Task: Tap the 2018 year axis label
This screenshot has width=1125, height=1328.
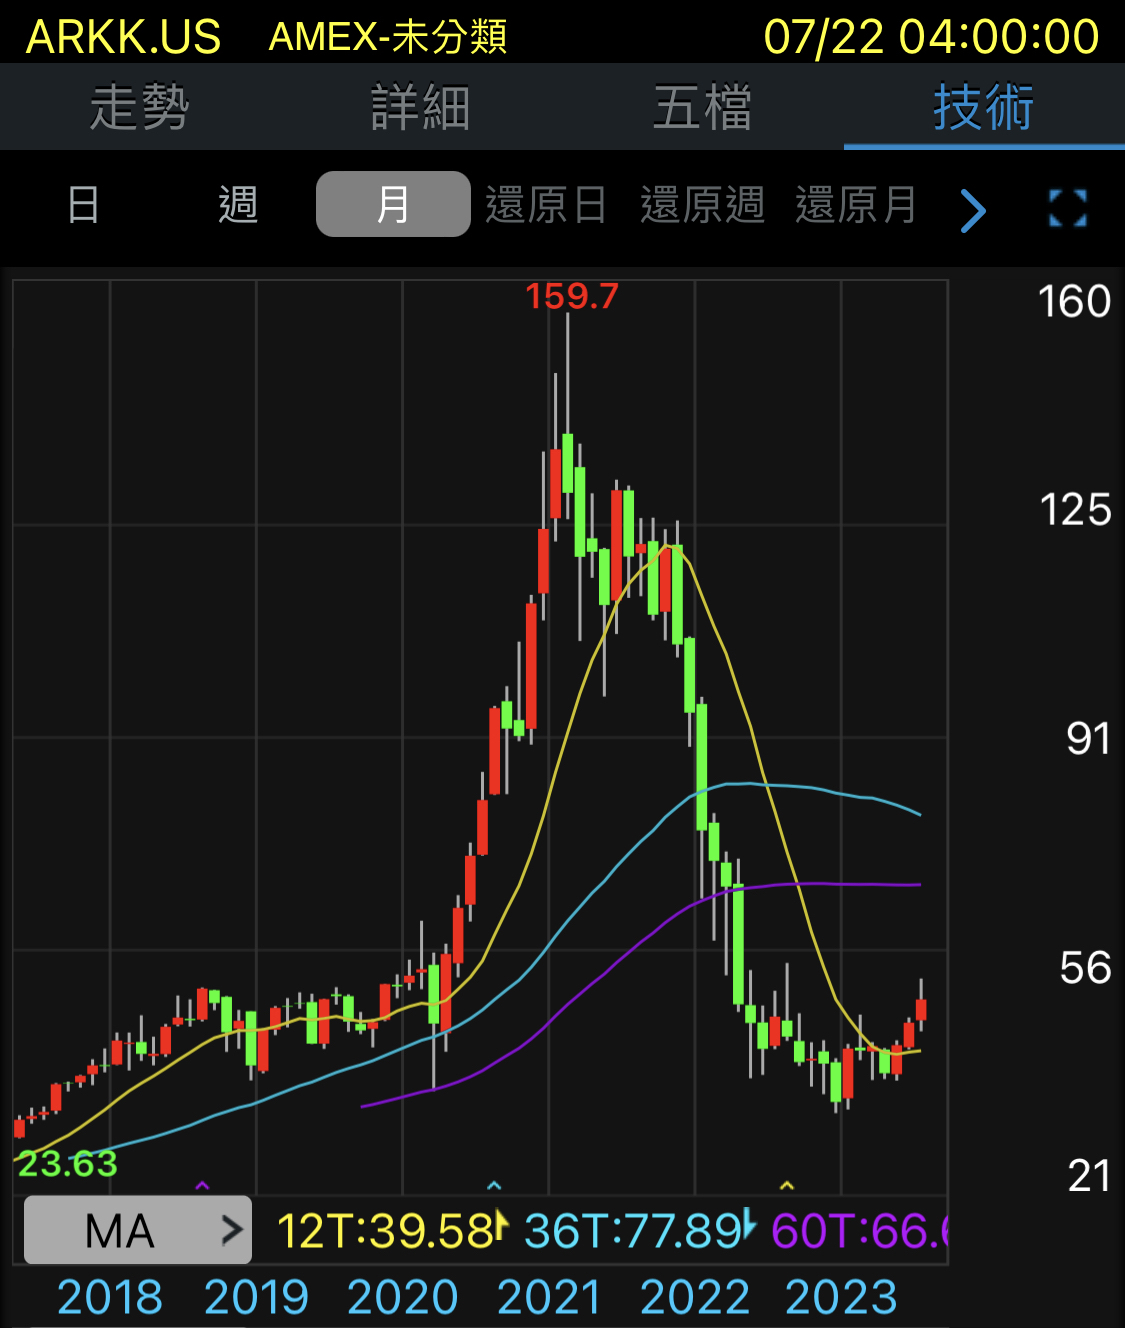Action: (110, 1297)
